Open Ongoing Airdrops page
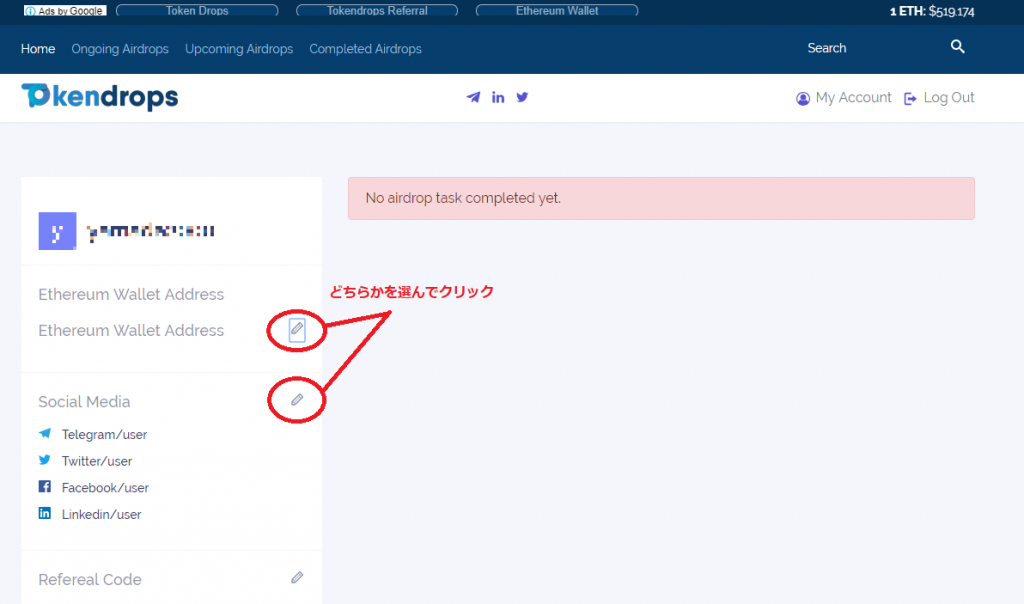Image resolution: width=1024 pixels, height=604 pixels. click(120, 49)
